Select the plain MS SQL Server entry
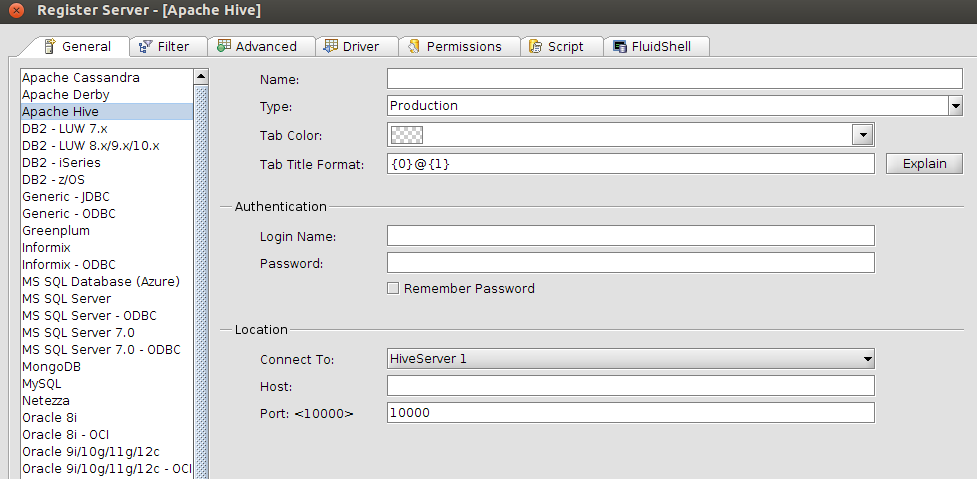The image size is (977, 479). [x=107, y=298]
